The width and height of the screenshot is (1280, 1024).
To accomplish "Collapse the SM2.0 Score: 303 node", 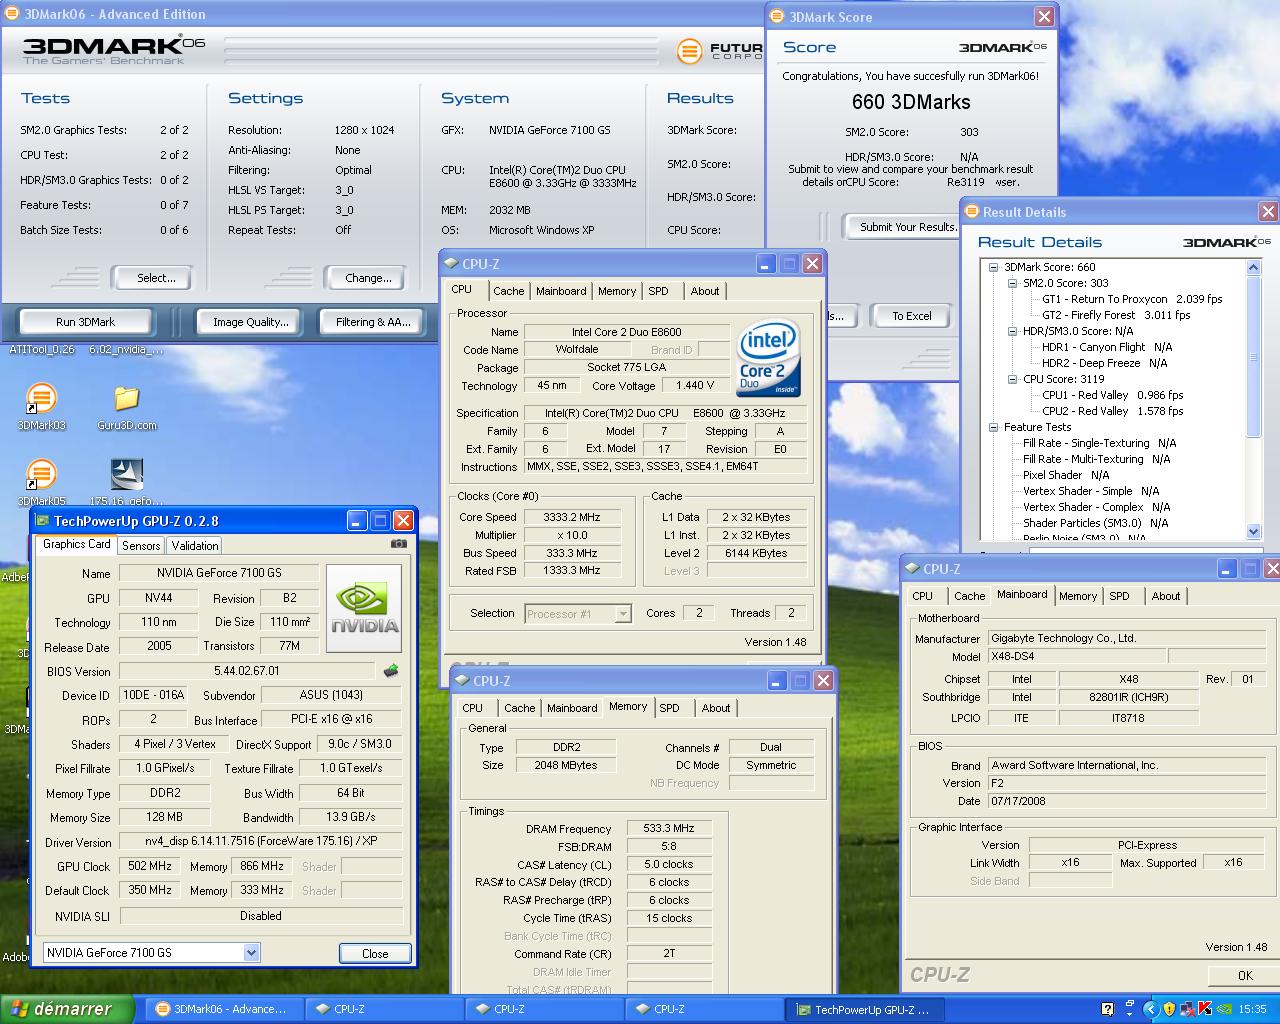I will coord(1012,283).
